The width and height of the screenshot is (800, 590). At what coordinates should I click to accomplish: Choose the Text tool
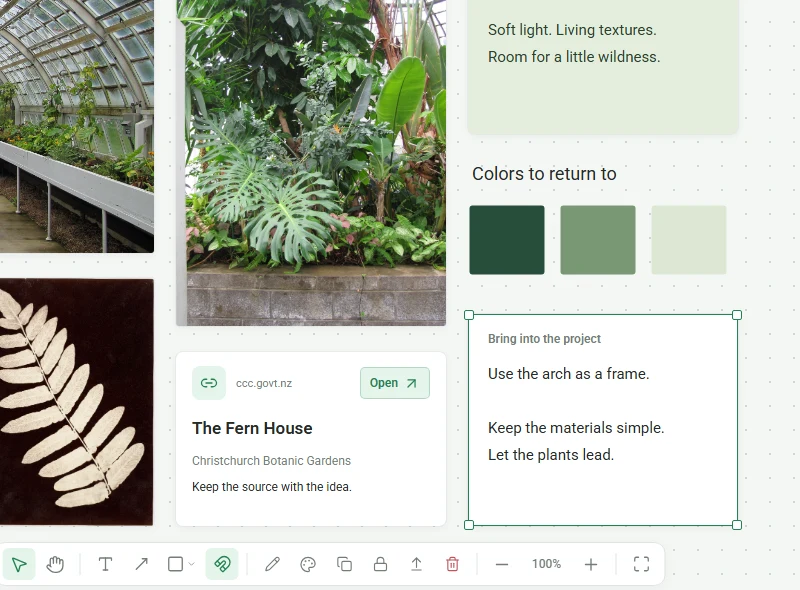[105, 564]
